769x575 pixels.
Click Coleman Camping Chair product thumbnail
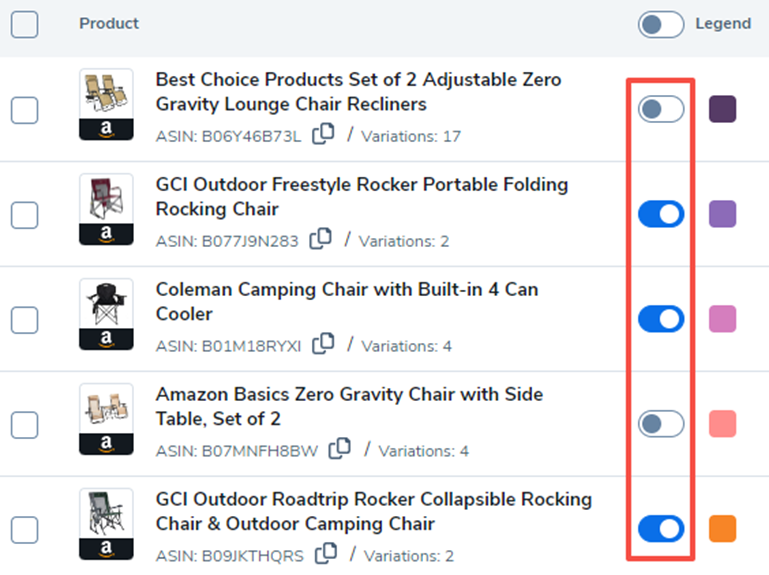pyautogui.click(x=106, y=314)
